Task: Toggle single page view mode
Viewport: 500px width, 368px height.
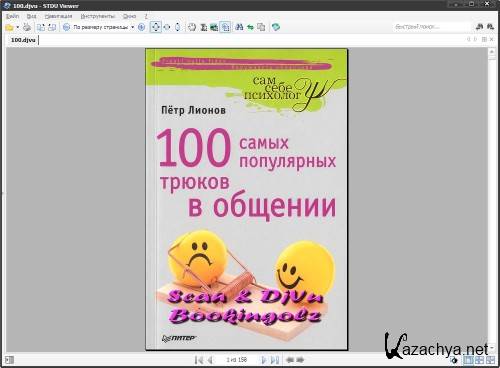Action: (469, 360)
